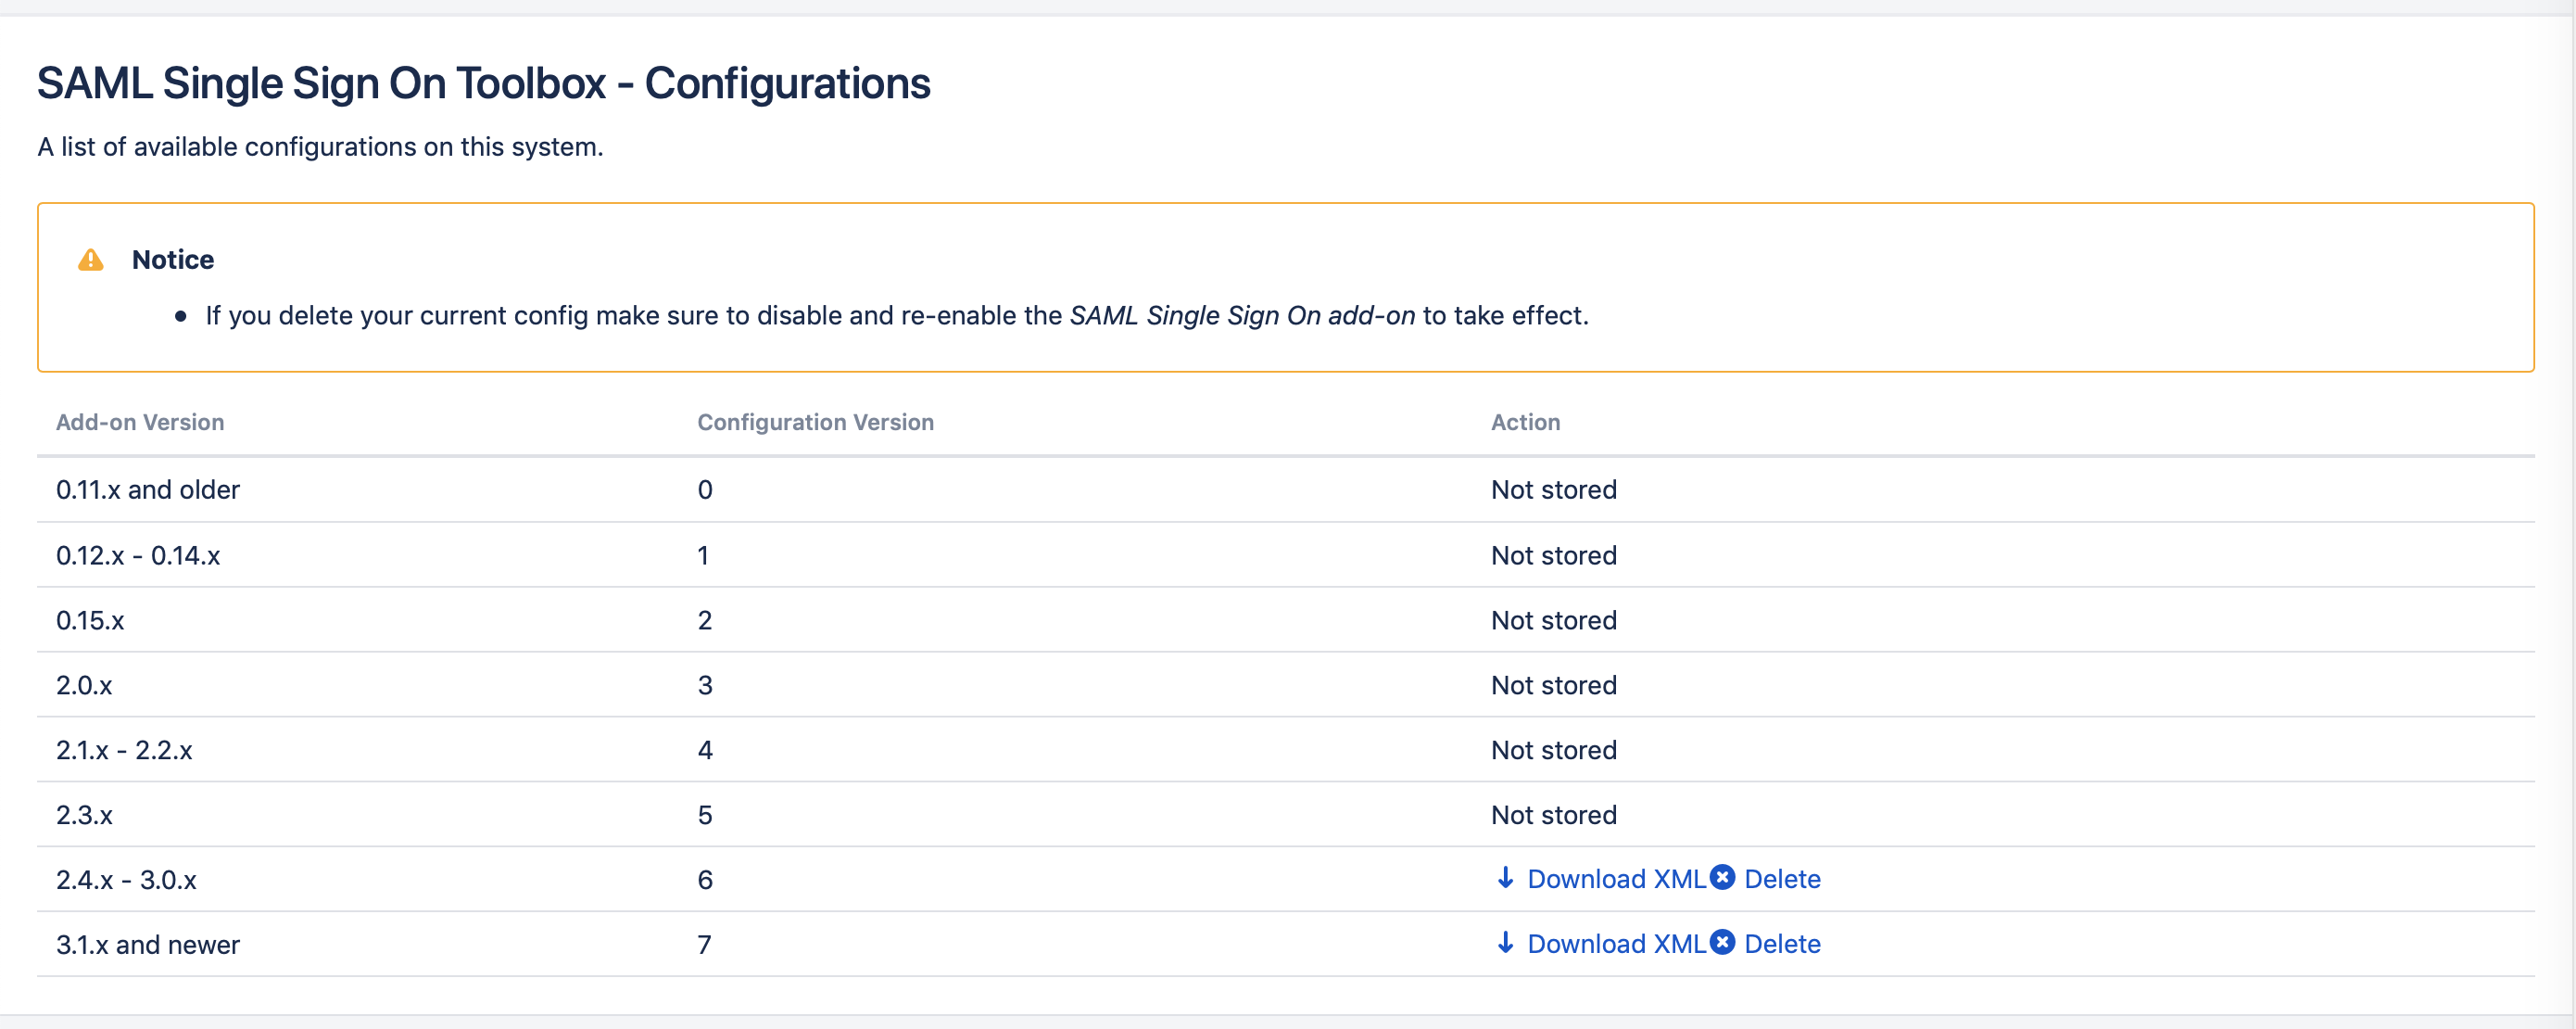Click the warning triangle icon beside Notice
This screenshot has height=1029, width=2576.
(x=91, y=260)
